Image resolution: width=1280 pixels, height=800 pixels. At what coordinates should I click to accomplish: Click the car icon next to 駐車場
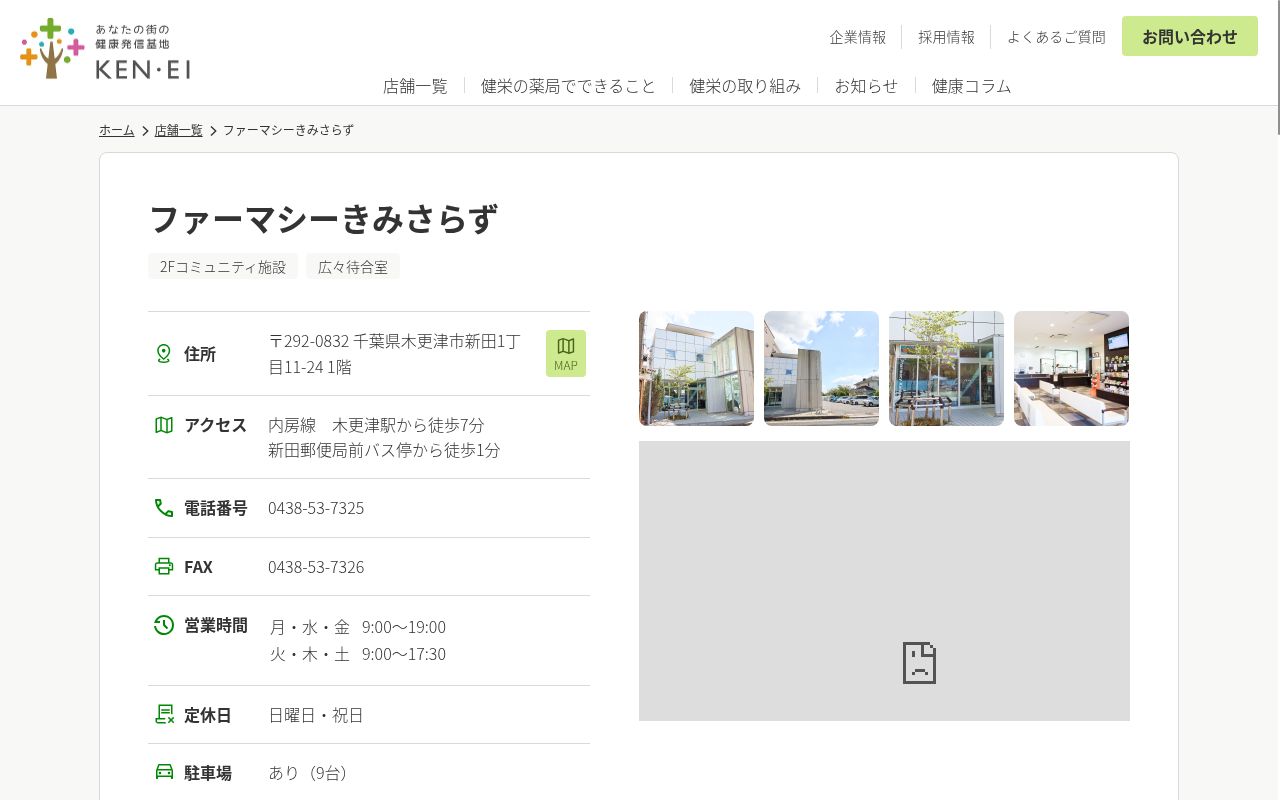[x=164, y=772]
